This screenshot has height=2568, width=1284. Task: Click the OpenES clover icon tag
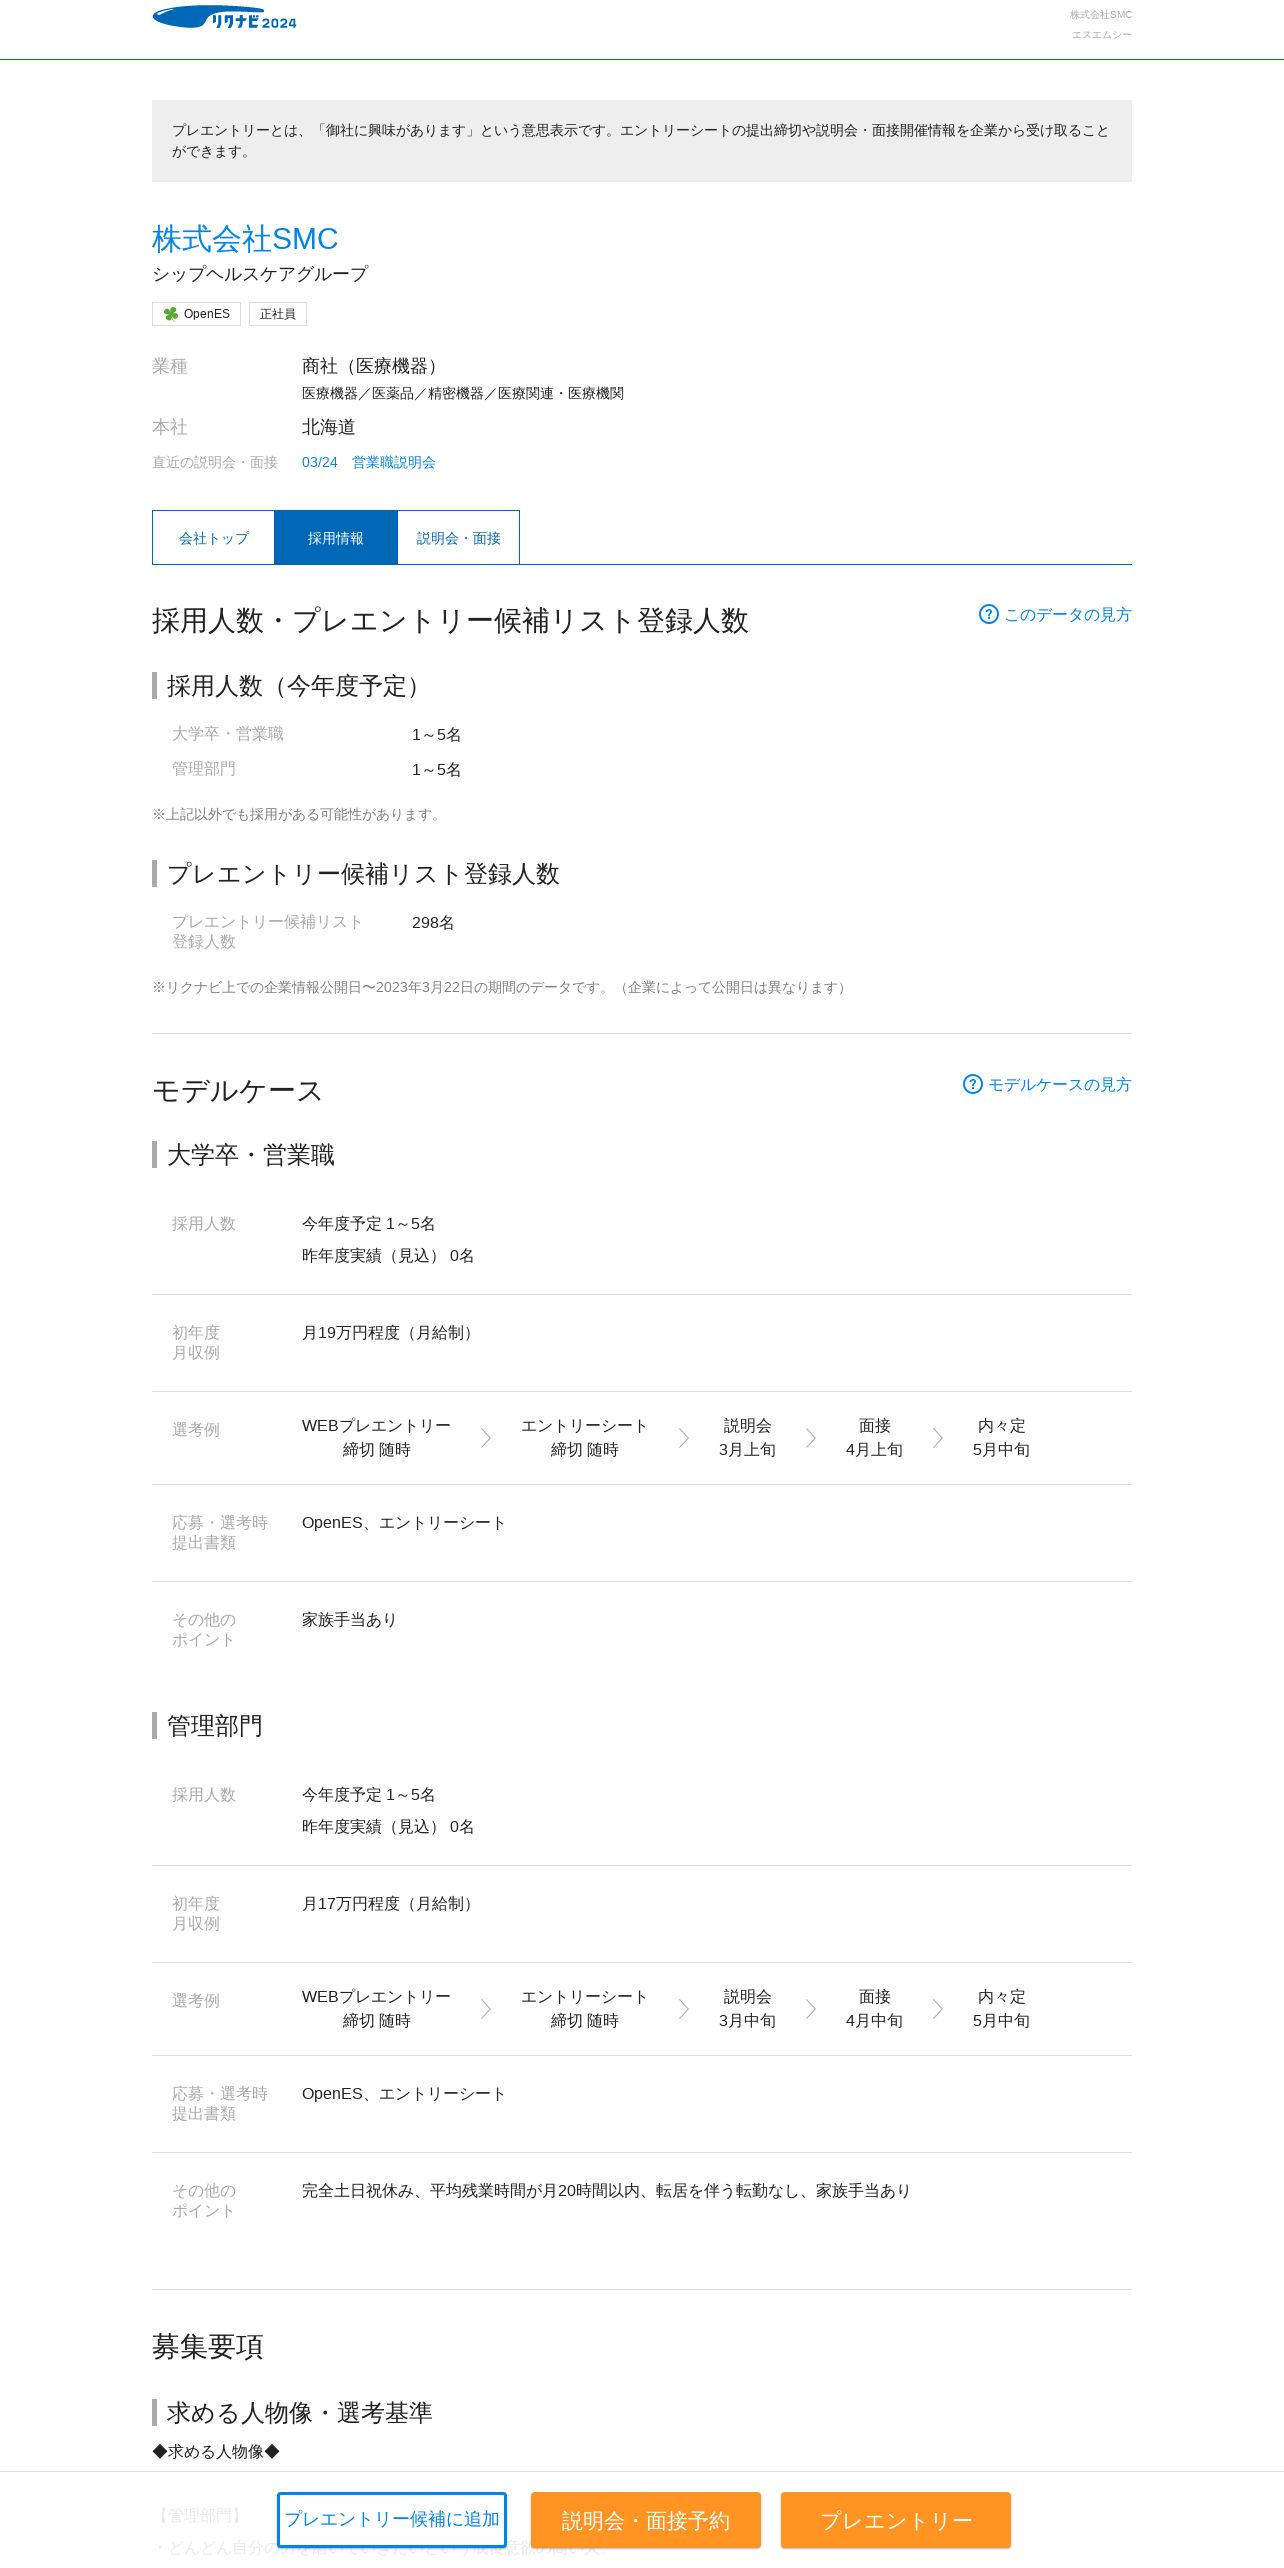pyautogui.click(x=196, y=314)
